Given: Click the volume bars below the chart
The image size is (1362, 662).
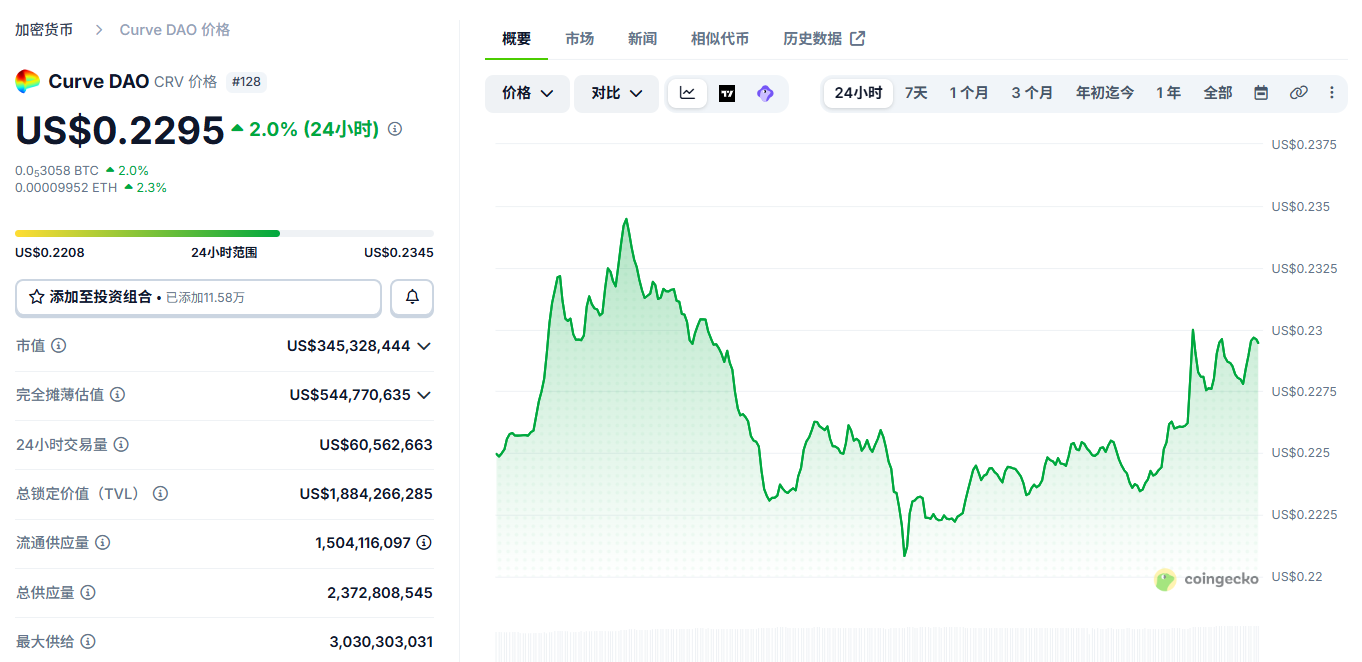Looking at the screenshot, I should click(x=877, y=645).
